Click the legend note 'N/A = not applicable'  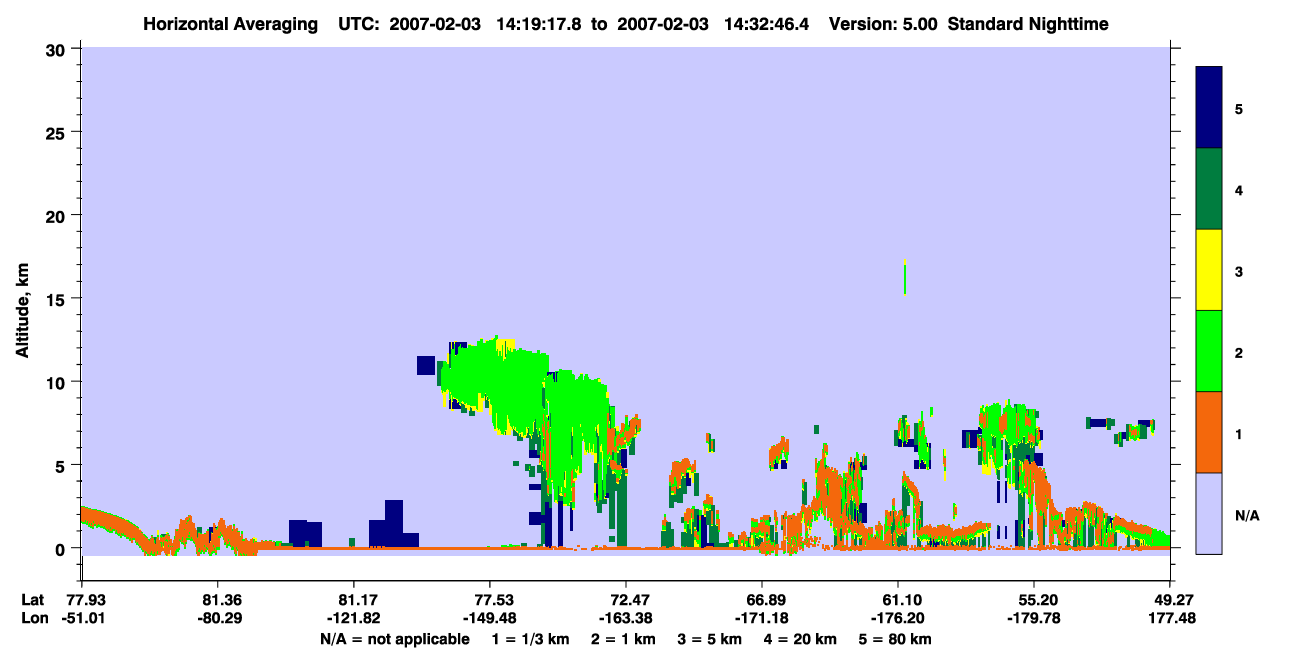[x=395, y=639]
